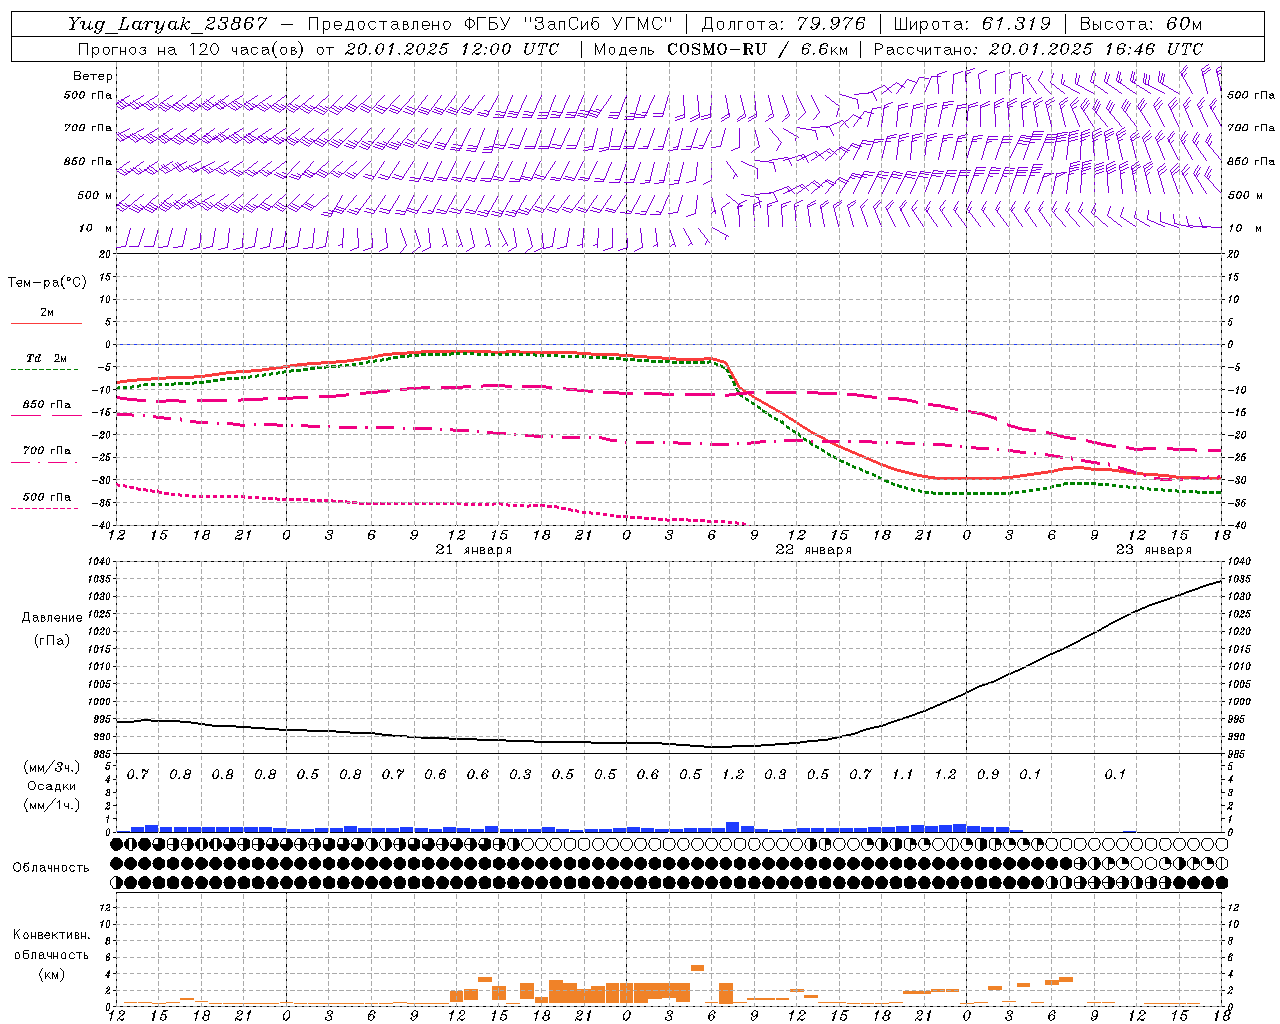Click the station name Yug_Laryak_23867
Viewport: 1280px width, 1024px height.
point(168,24)
